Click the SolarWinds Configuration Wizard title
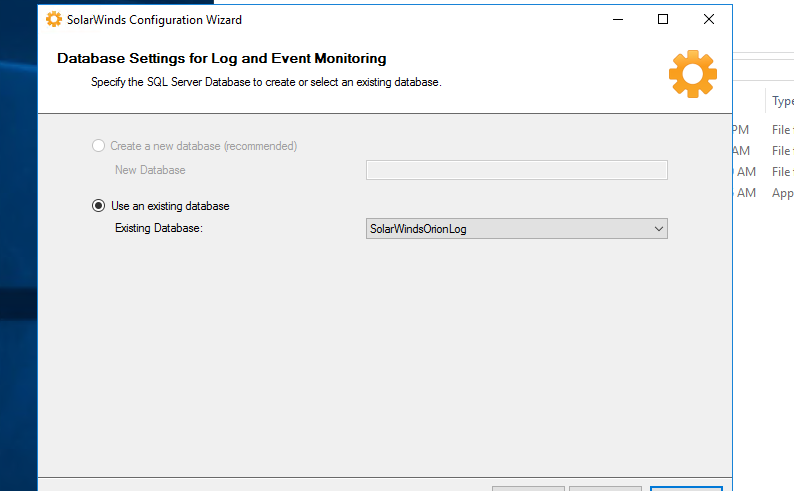794x491 pixels. (154, 20)
